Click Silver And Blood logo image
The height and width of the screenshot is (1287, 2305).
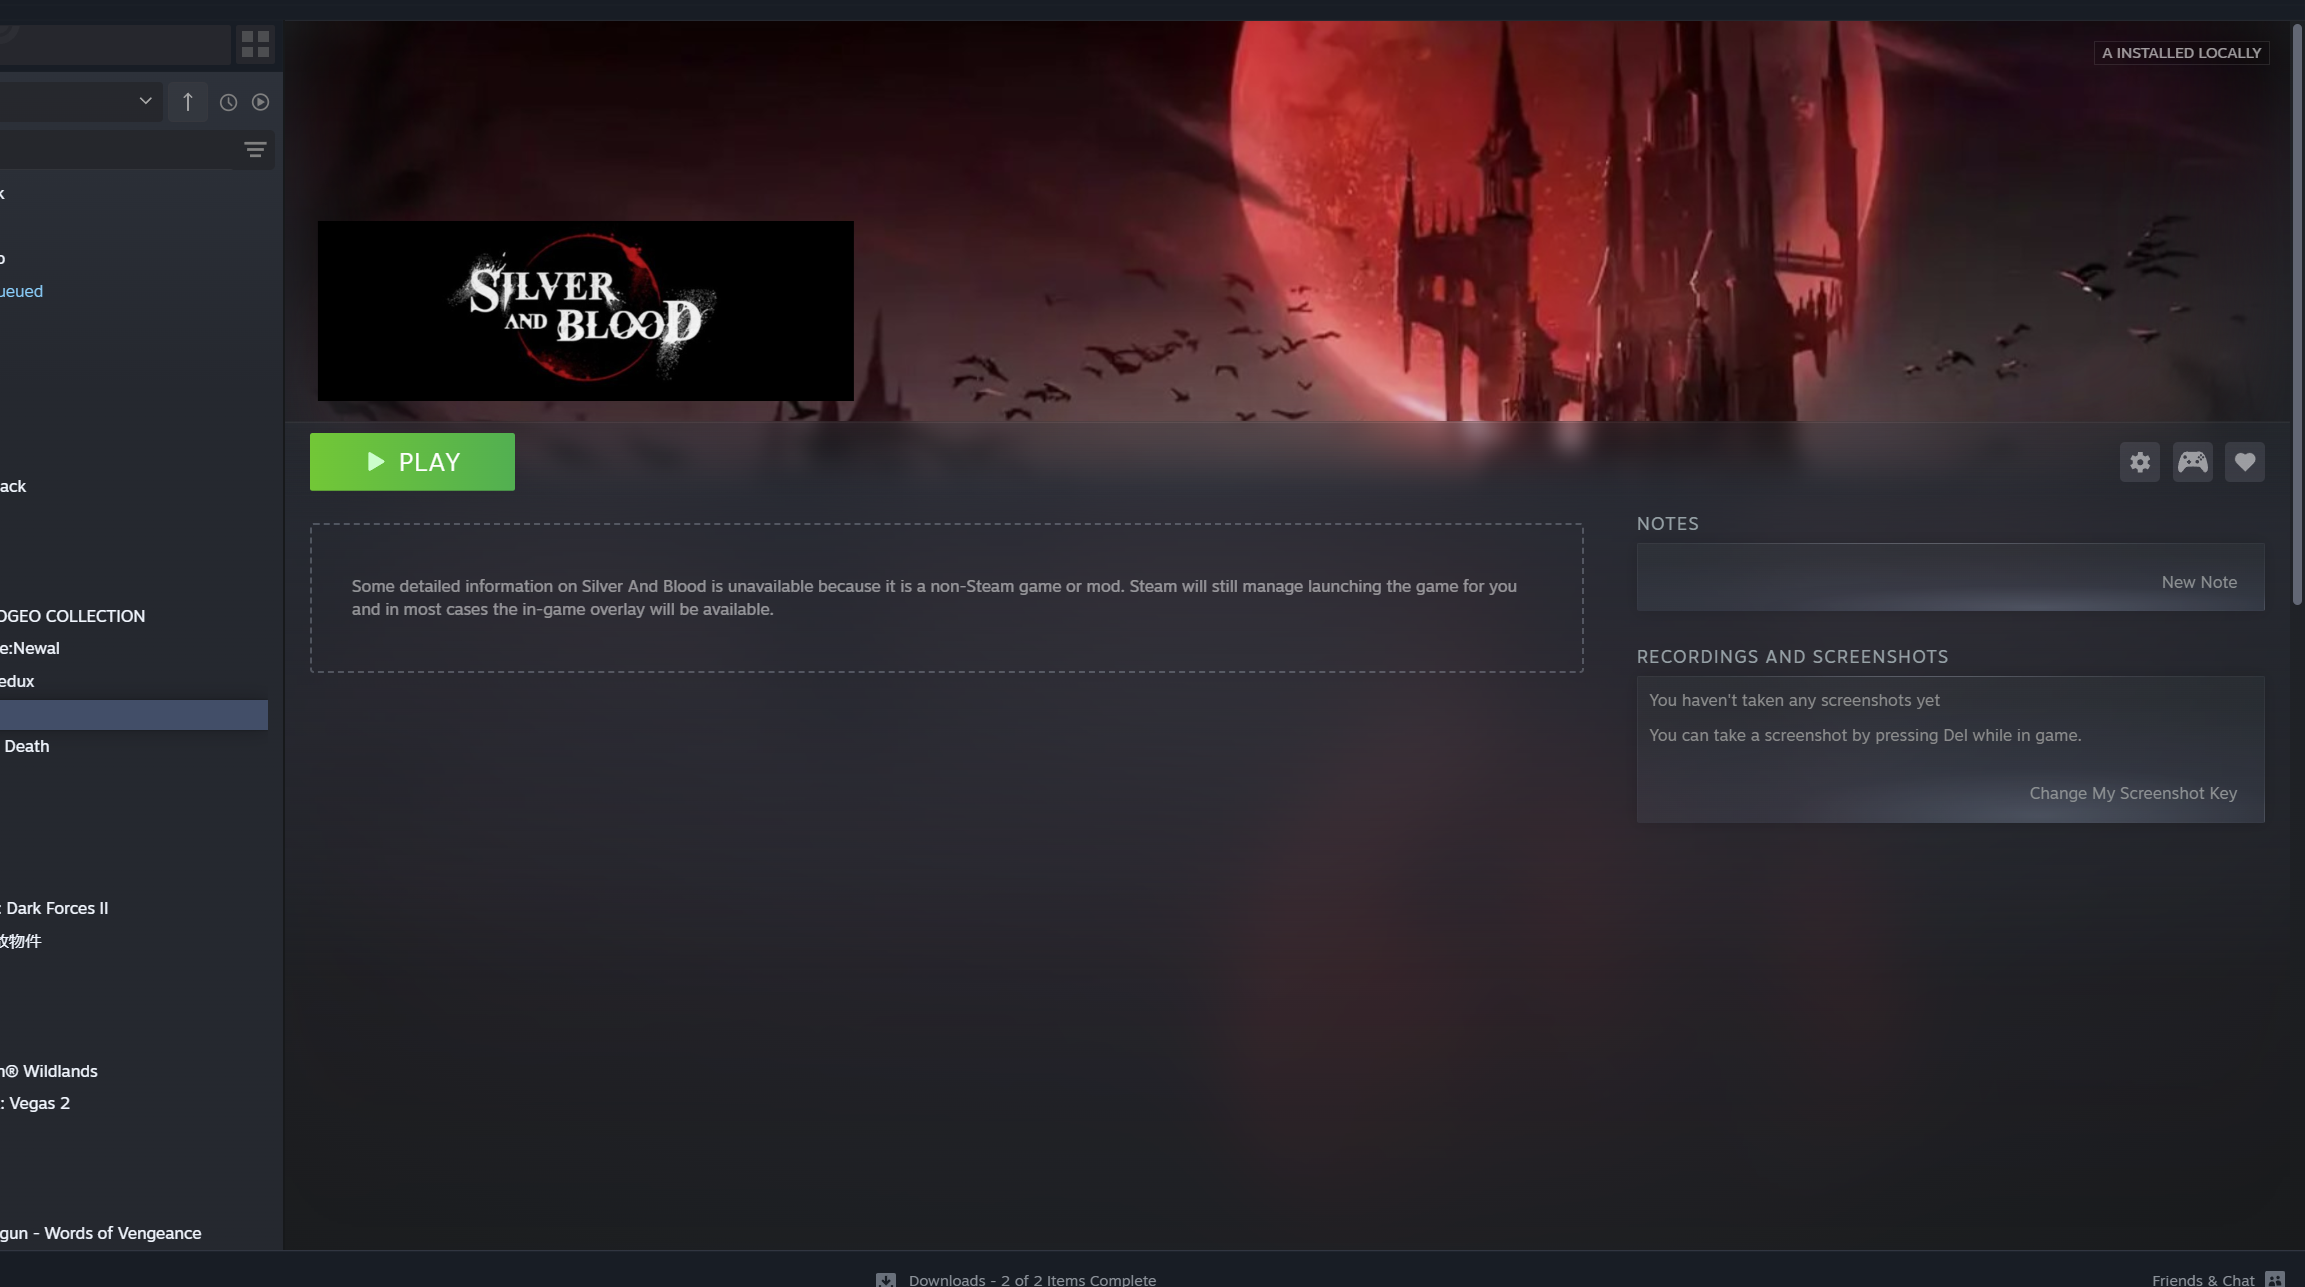[585, 311]
